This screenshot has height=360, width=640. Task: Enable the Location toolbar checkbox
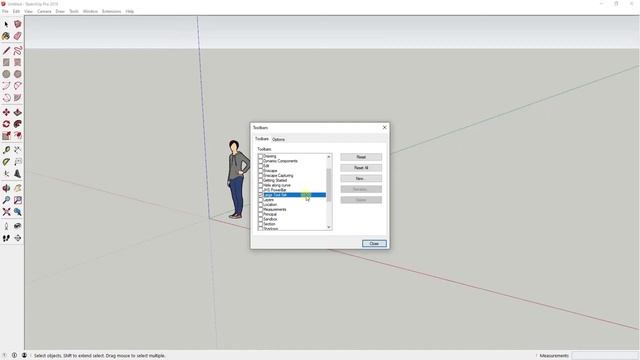pyautogui.click(x=260, y=204)
